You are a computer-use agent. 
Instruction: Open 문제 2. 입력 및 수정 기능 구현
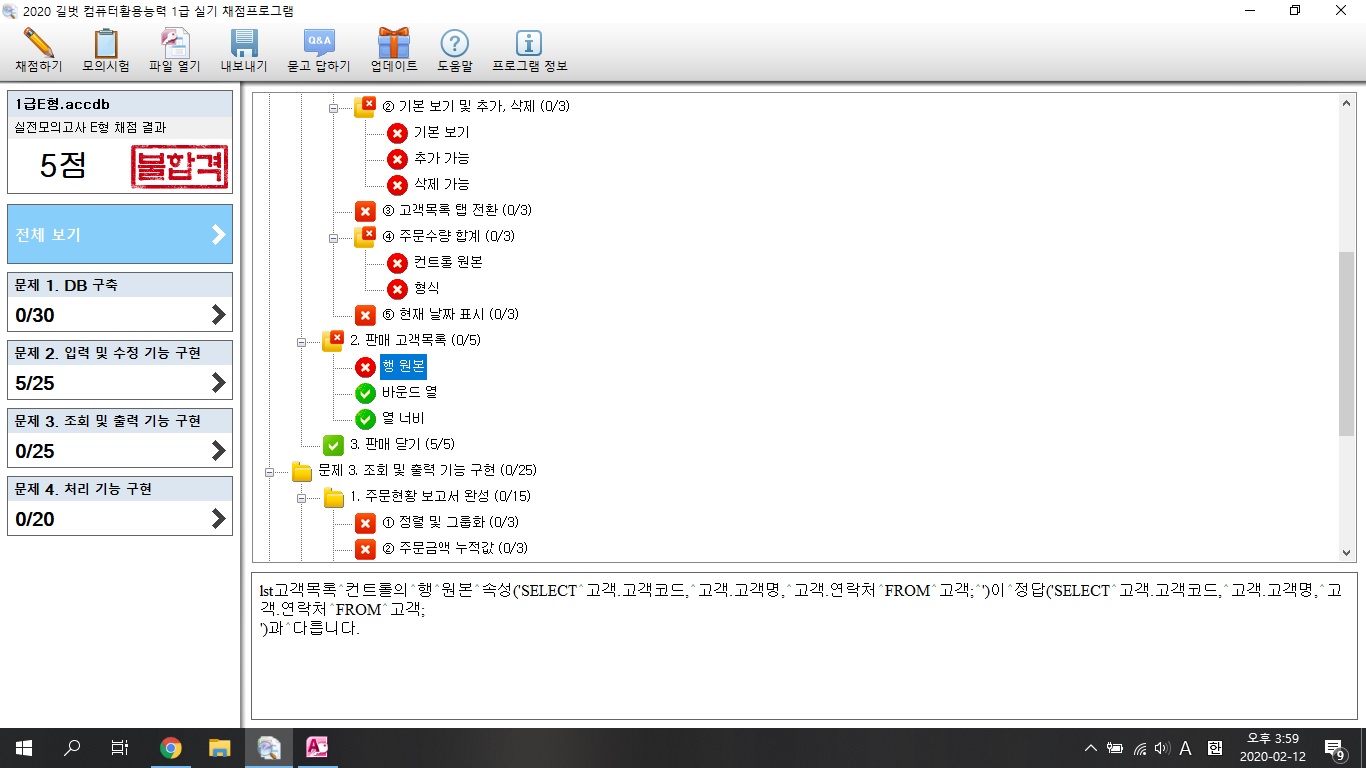pyautogui.click(x=120, y=370)
